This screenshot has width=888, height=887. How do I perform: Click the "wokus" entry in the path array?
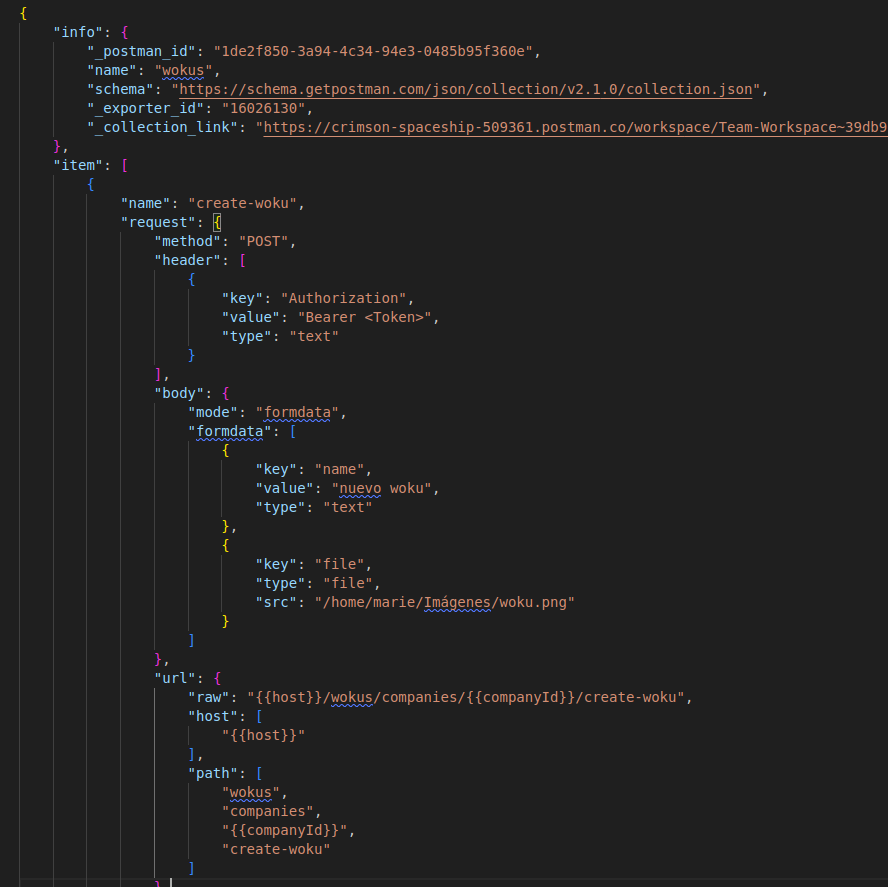[251, 792]
